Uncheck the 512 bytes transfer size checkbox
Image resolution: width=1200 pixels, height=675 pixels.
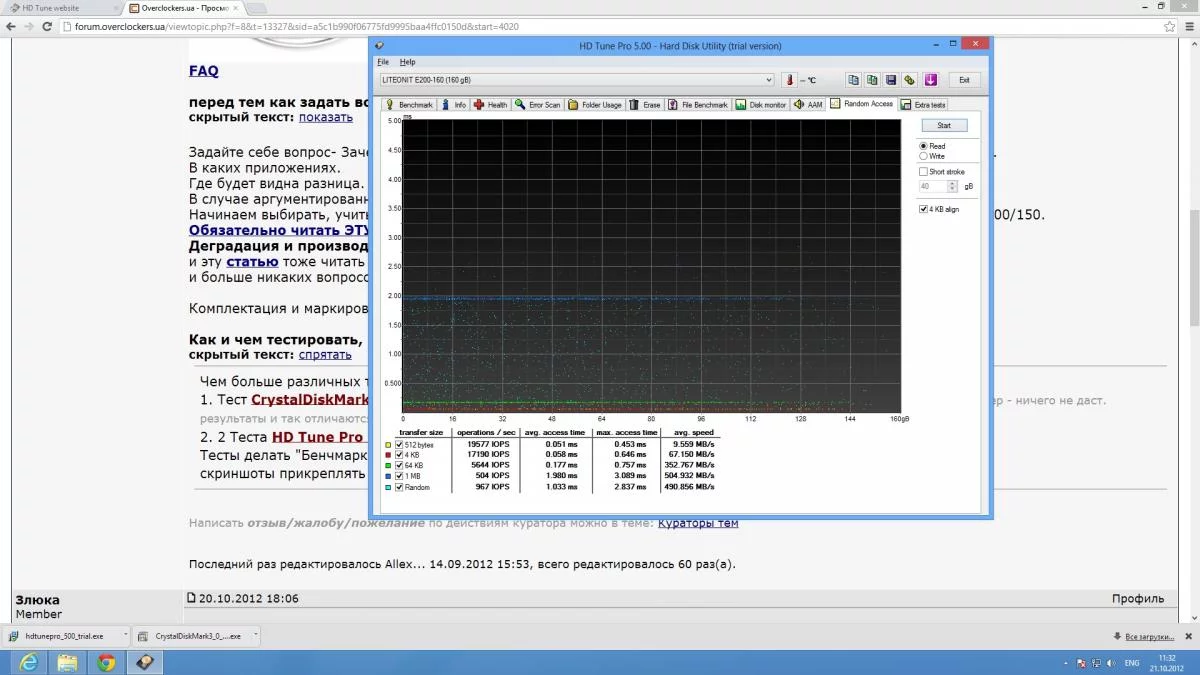point(400,444)
